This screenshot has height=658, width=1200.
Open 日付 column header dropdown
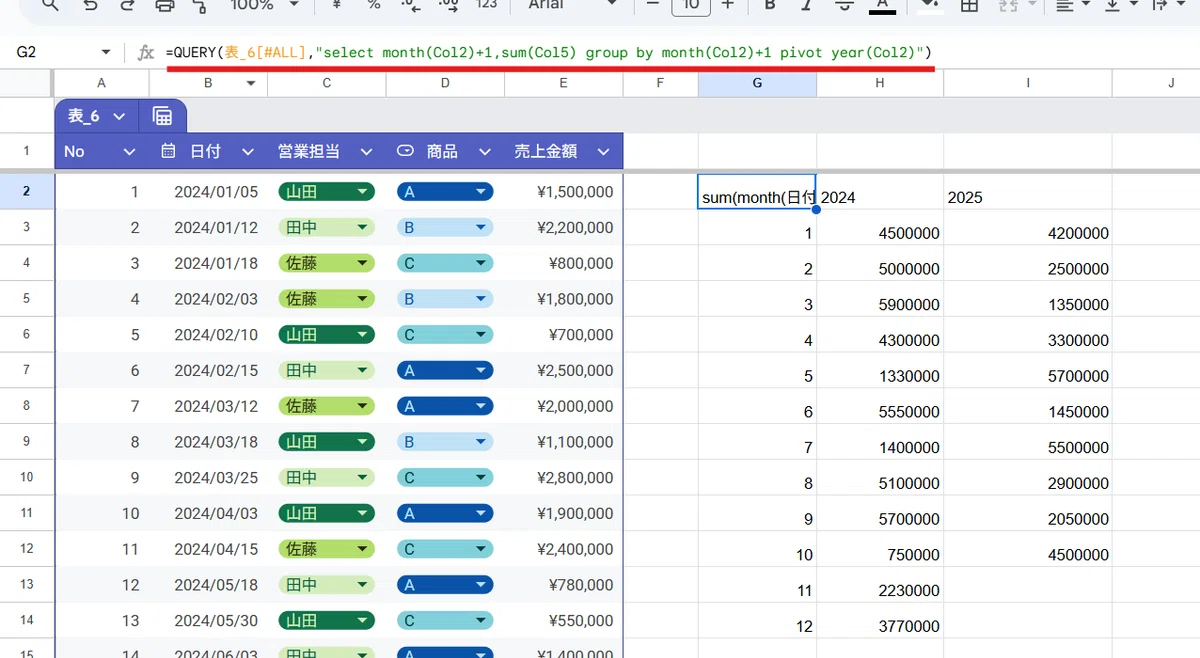click(x=246, y=152)
